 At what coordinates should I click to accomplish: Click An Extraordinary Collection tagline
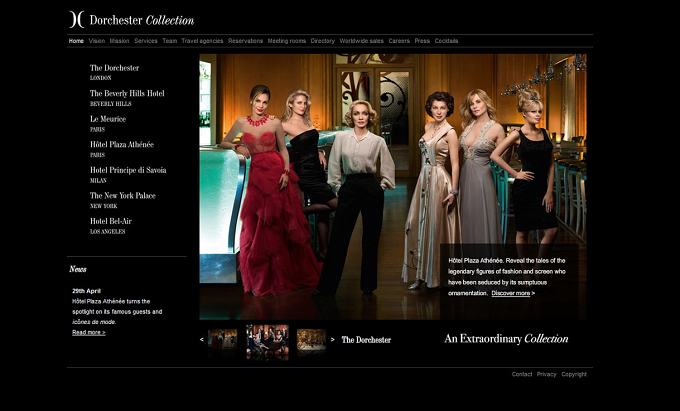coord(506,339)
